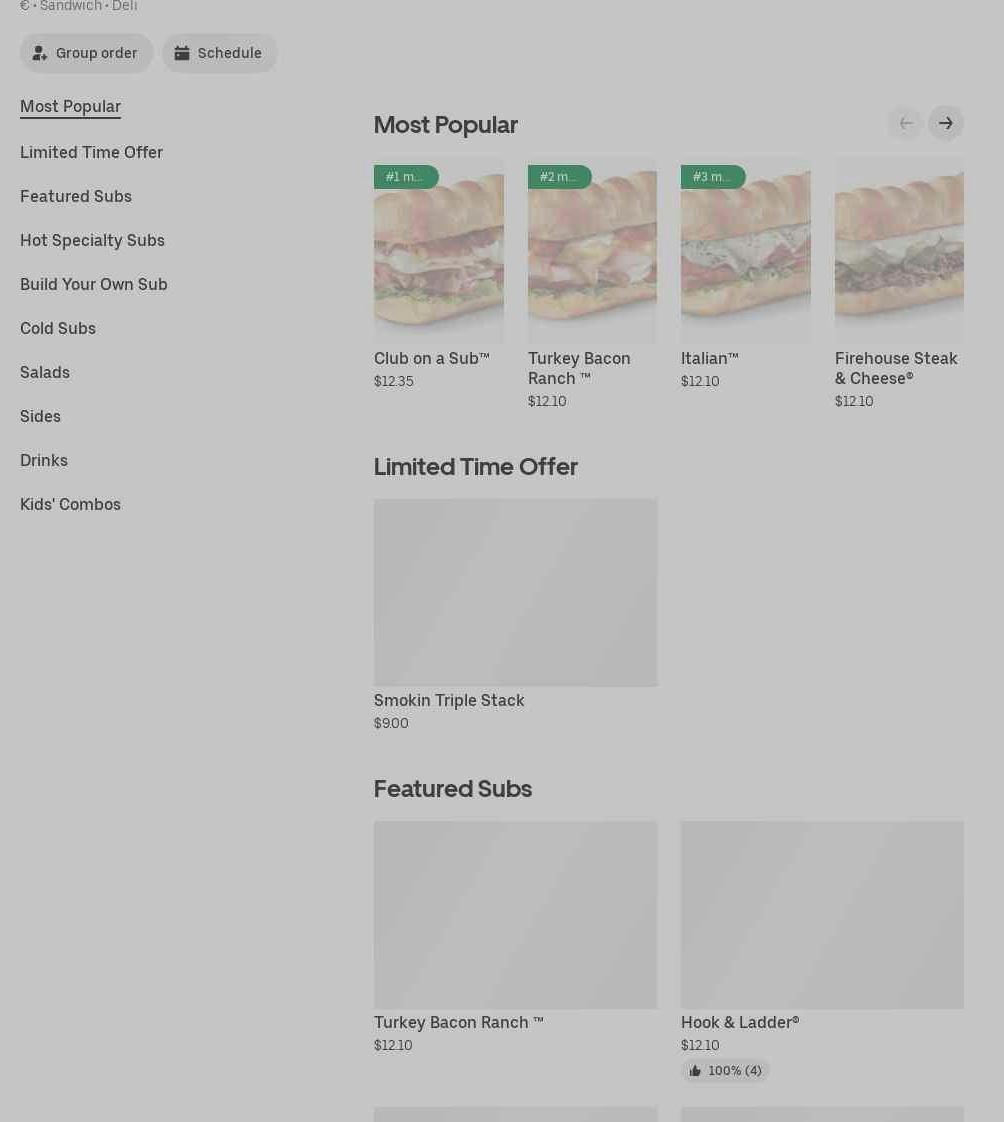Click the thumbs-up rating on Hook & Ladder
This screenshot has height=1122, width=1004.
(725, 1070)
